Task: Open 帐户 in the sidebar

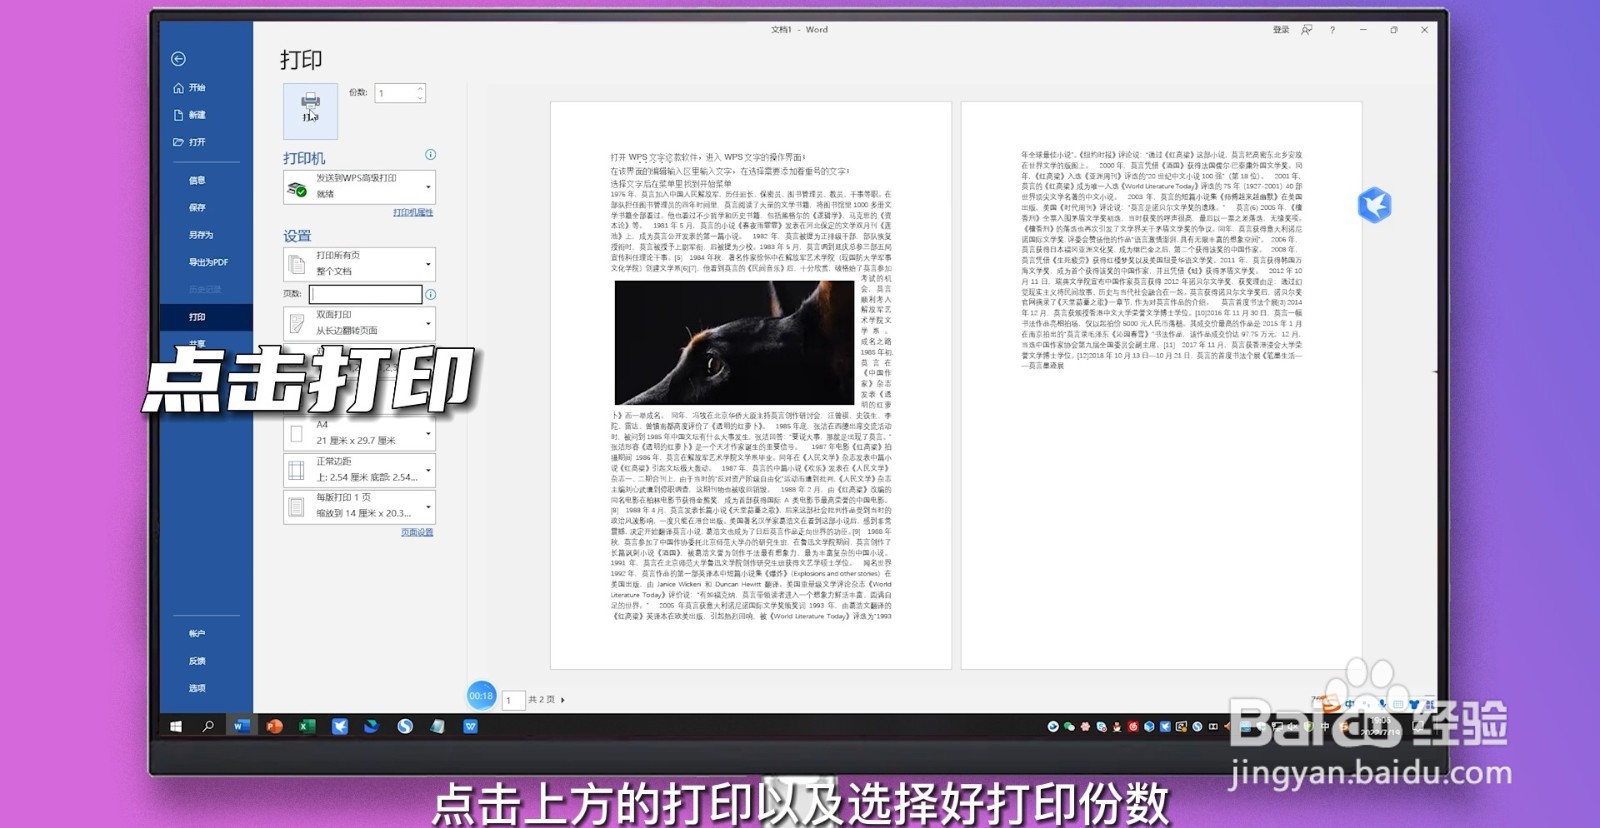Action: click(197, 633)
